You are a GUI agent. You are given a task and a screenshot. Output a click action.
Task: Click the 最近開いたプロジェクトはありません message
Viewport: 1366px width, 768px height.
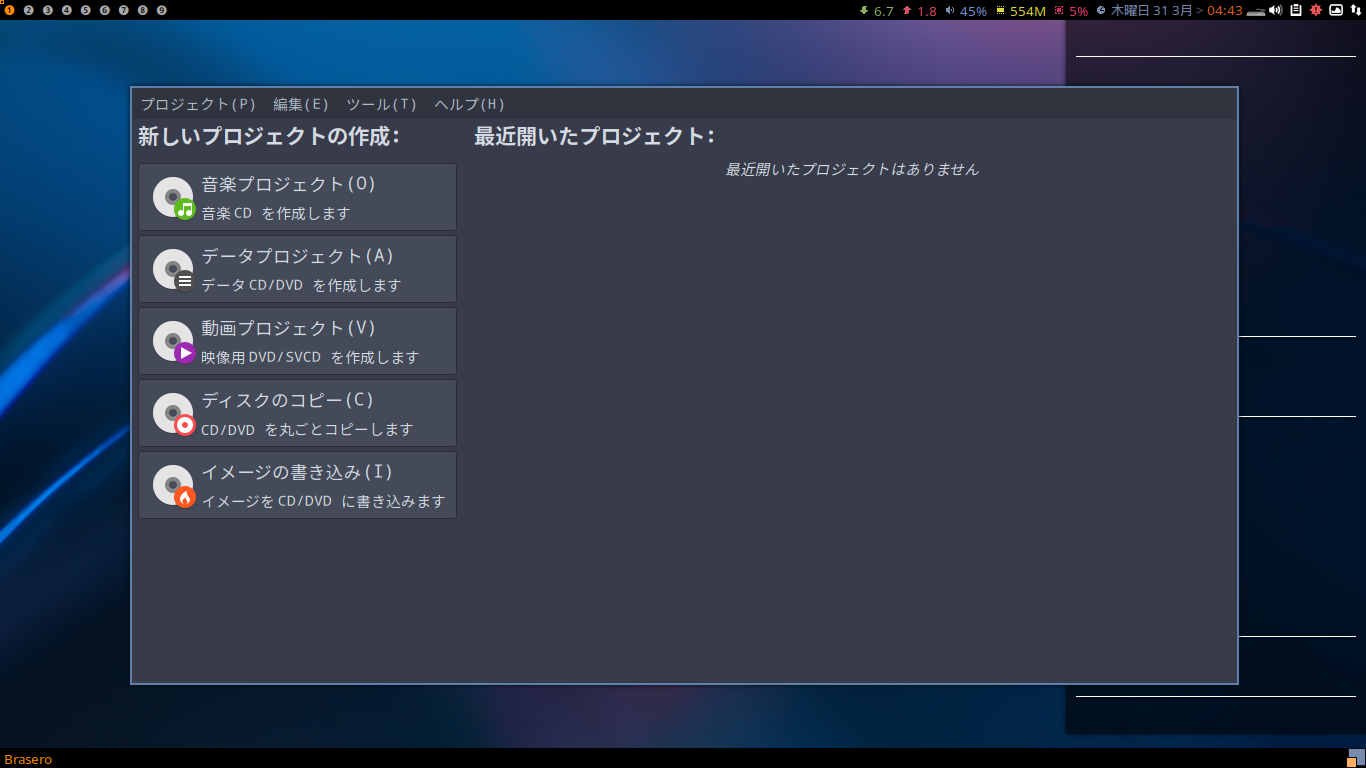852,170
